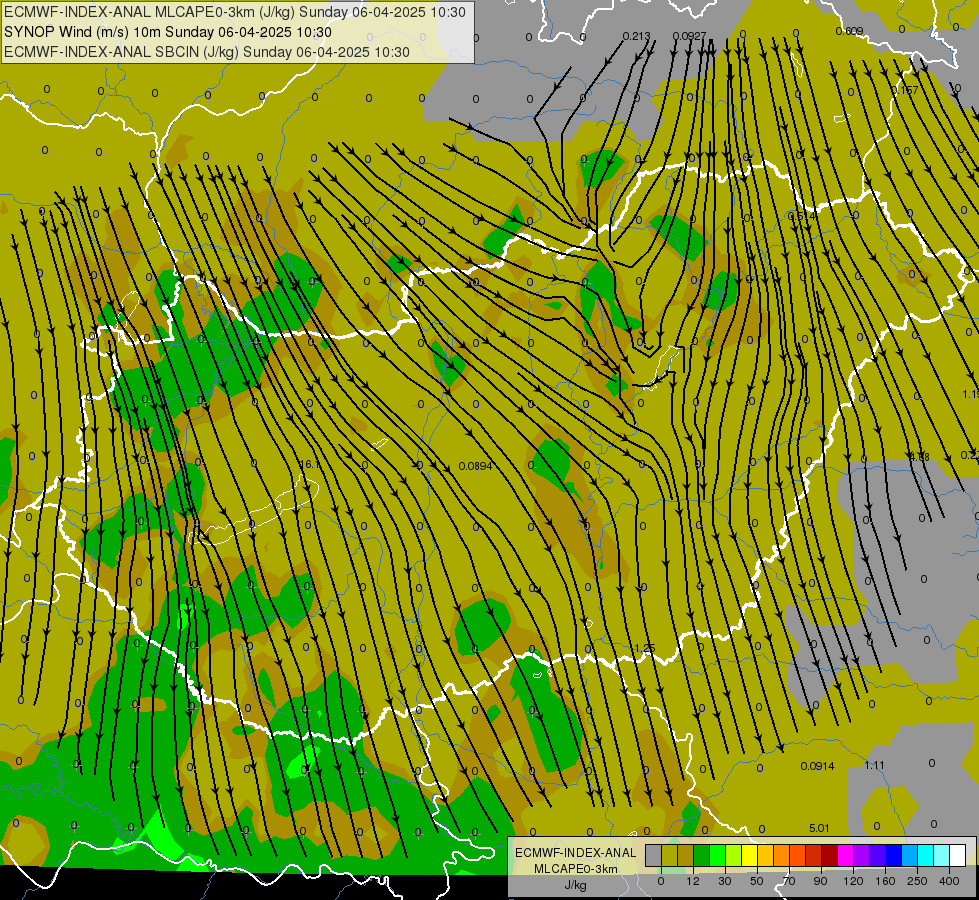This screenshot has height=900, width=979.
Task: Click the map value 16.1
Action: (x=310, y=464)
